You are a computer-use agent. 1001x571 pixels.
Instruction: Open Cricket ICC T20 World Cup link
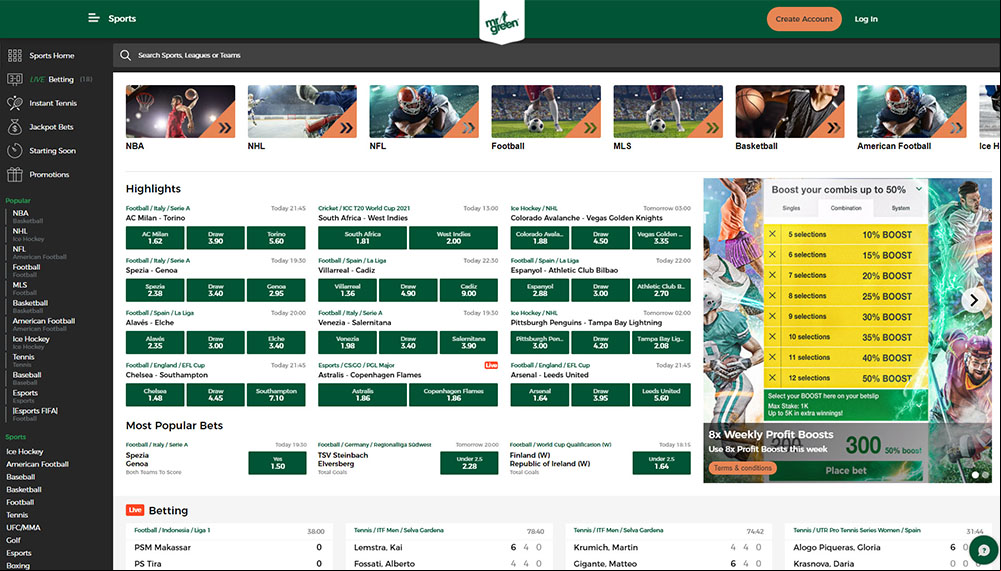364,208
